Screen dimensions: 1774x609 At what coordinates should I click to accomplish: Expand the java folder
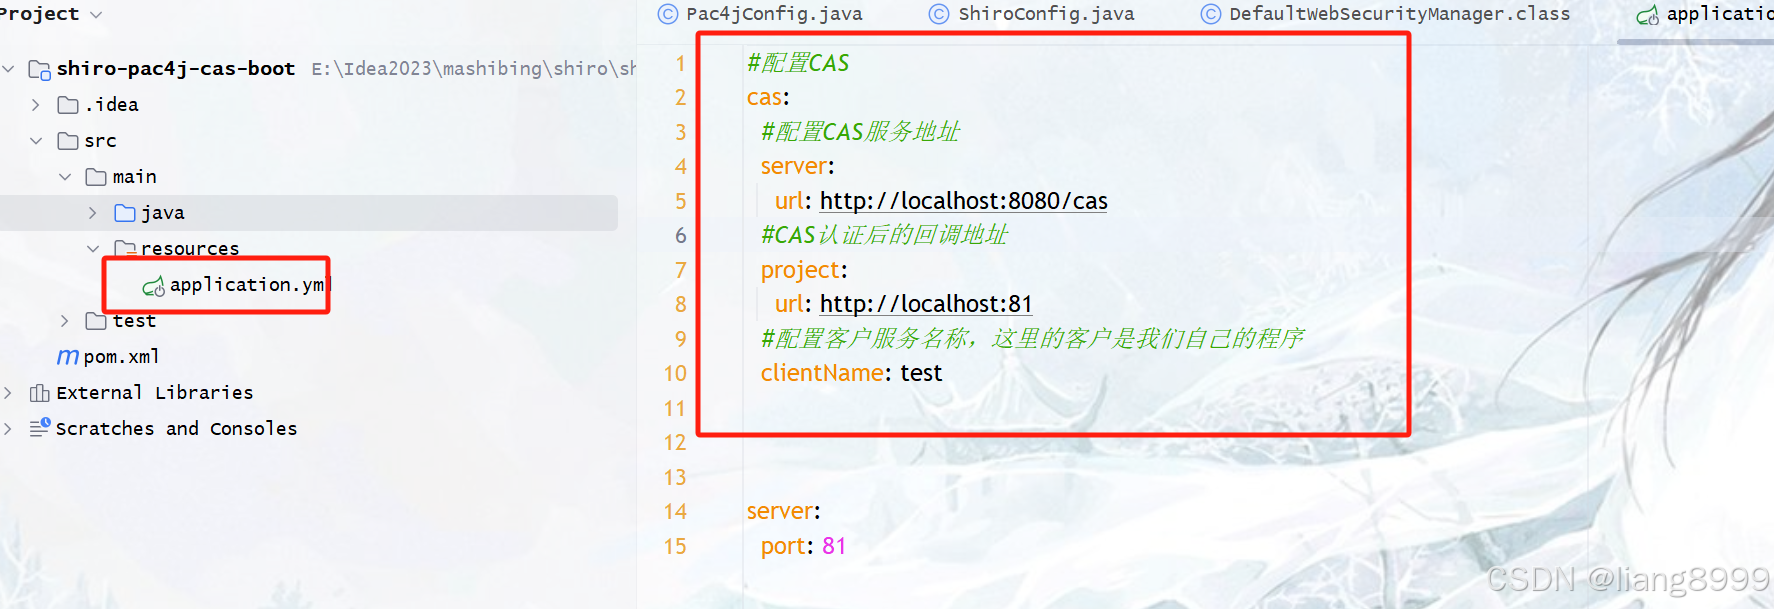click(93, 213)
